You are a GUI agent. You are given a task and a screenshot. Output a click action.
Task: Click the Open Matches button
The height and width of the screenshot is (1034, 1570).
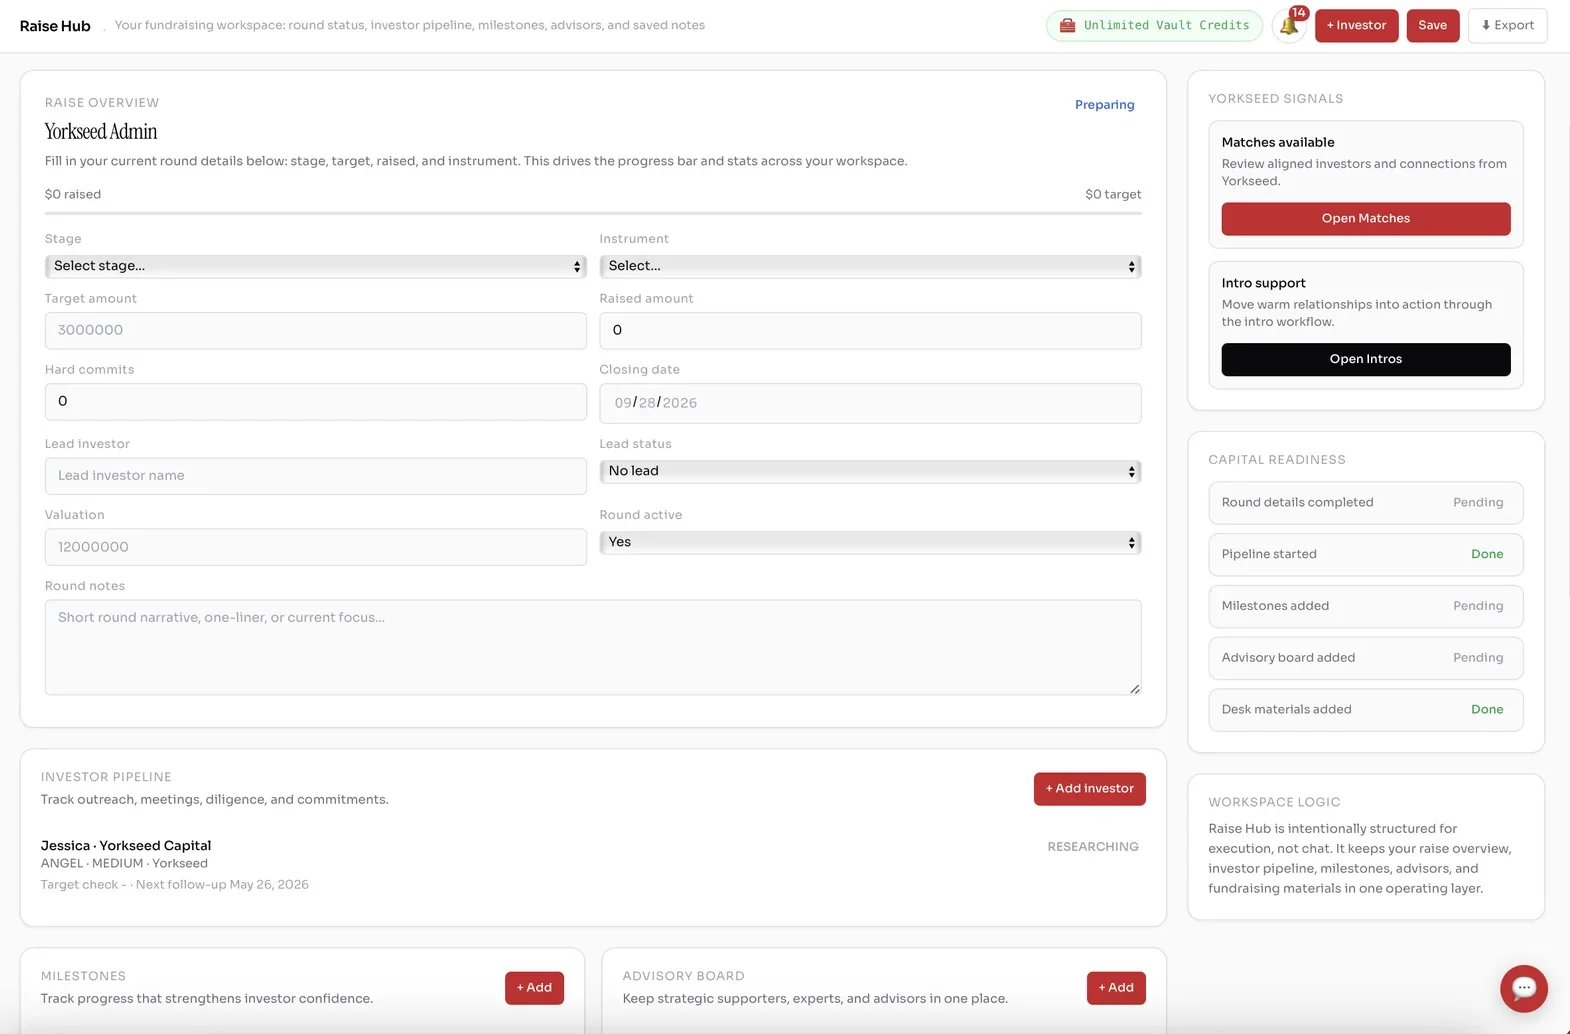tap(1365, 219)
